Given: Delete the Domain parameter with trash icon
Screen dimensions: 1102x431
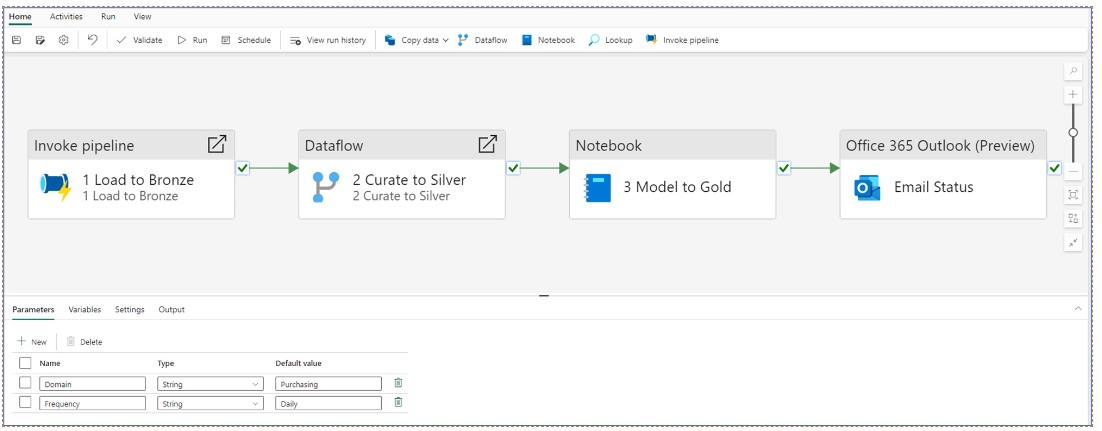Looking at the screenshot, I should tap(398, 382).
